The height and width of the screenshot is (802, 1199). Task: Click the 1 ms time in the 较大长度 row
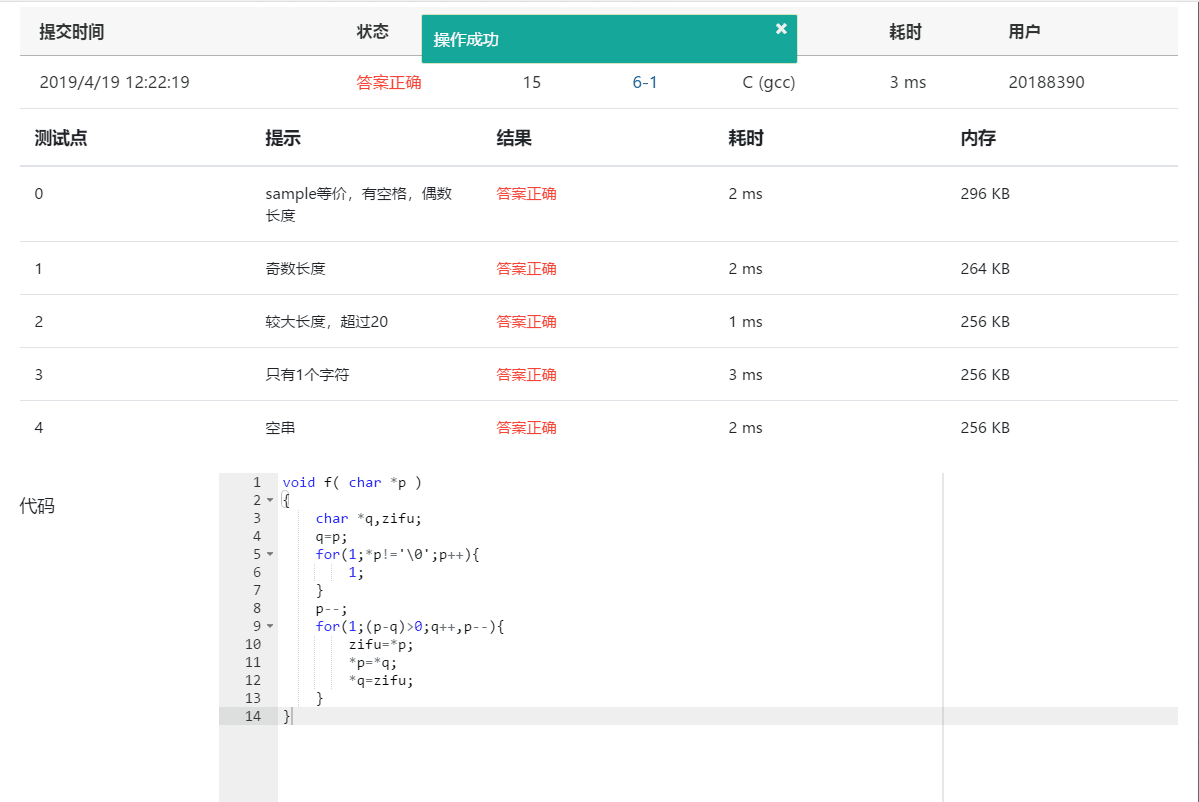point(746,322)
